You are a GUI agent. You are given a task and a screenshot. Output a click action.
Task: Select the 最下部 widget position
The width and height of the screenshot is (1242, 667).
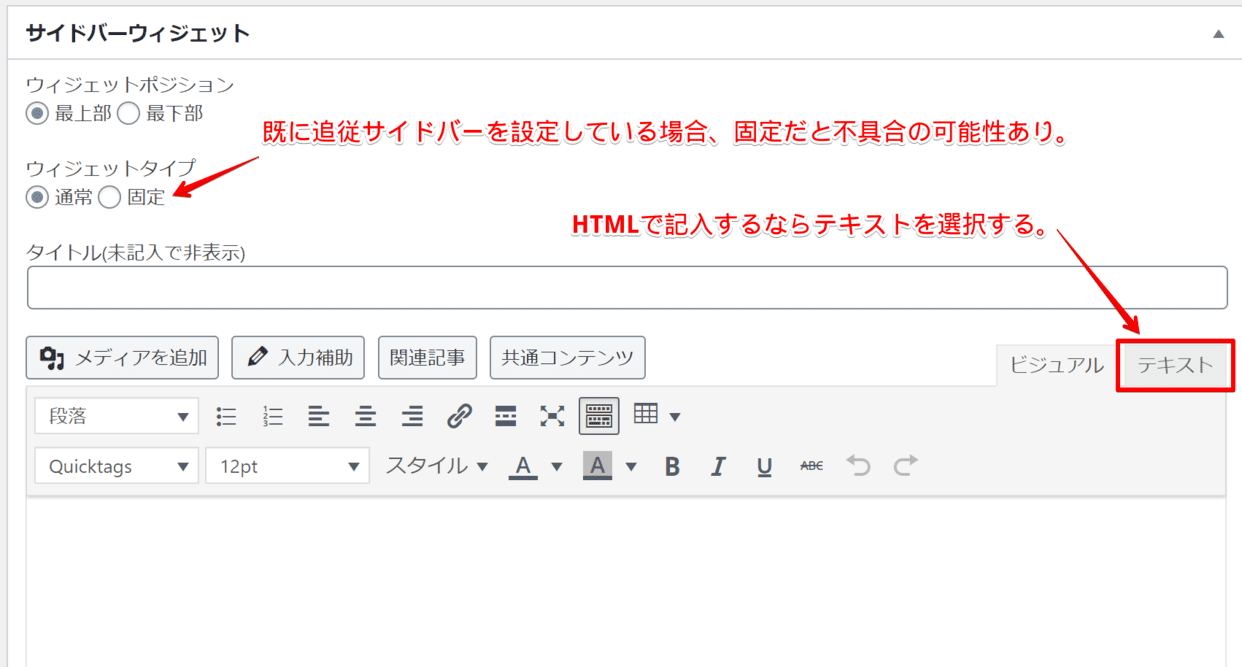tap(127, 113)
